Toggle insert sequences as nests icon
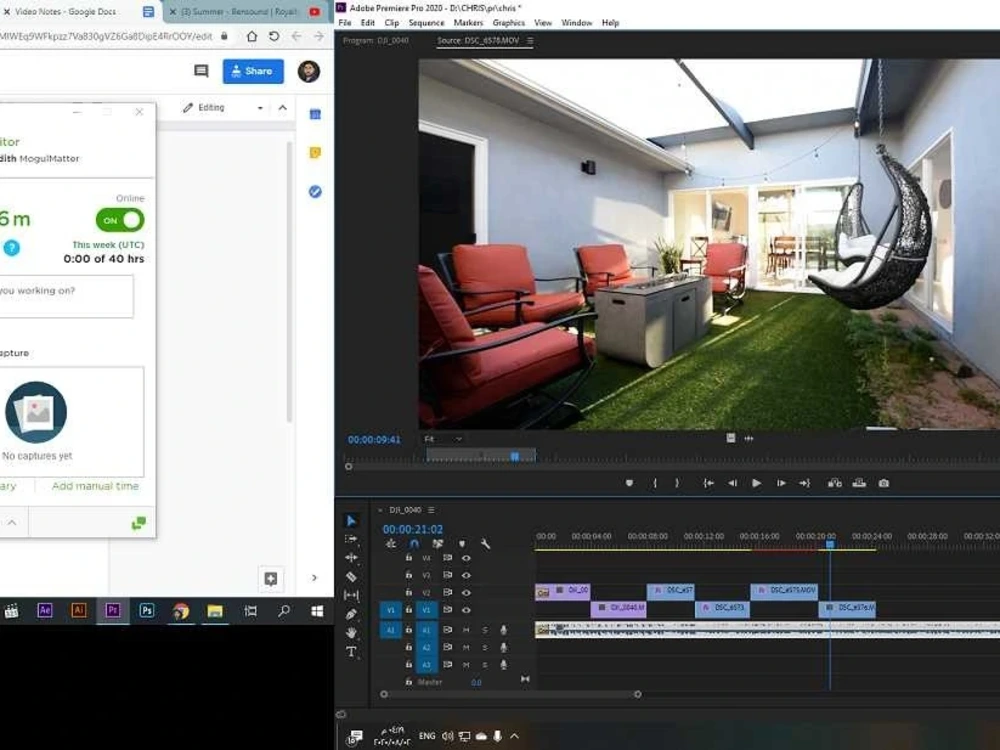Screen dimensions: 1000x750 [x=391, y=543]
